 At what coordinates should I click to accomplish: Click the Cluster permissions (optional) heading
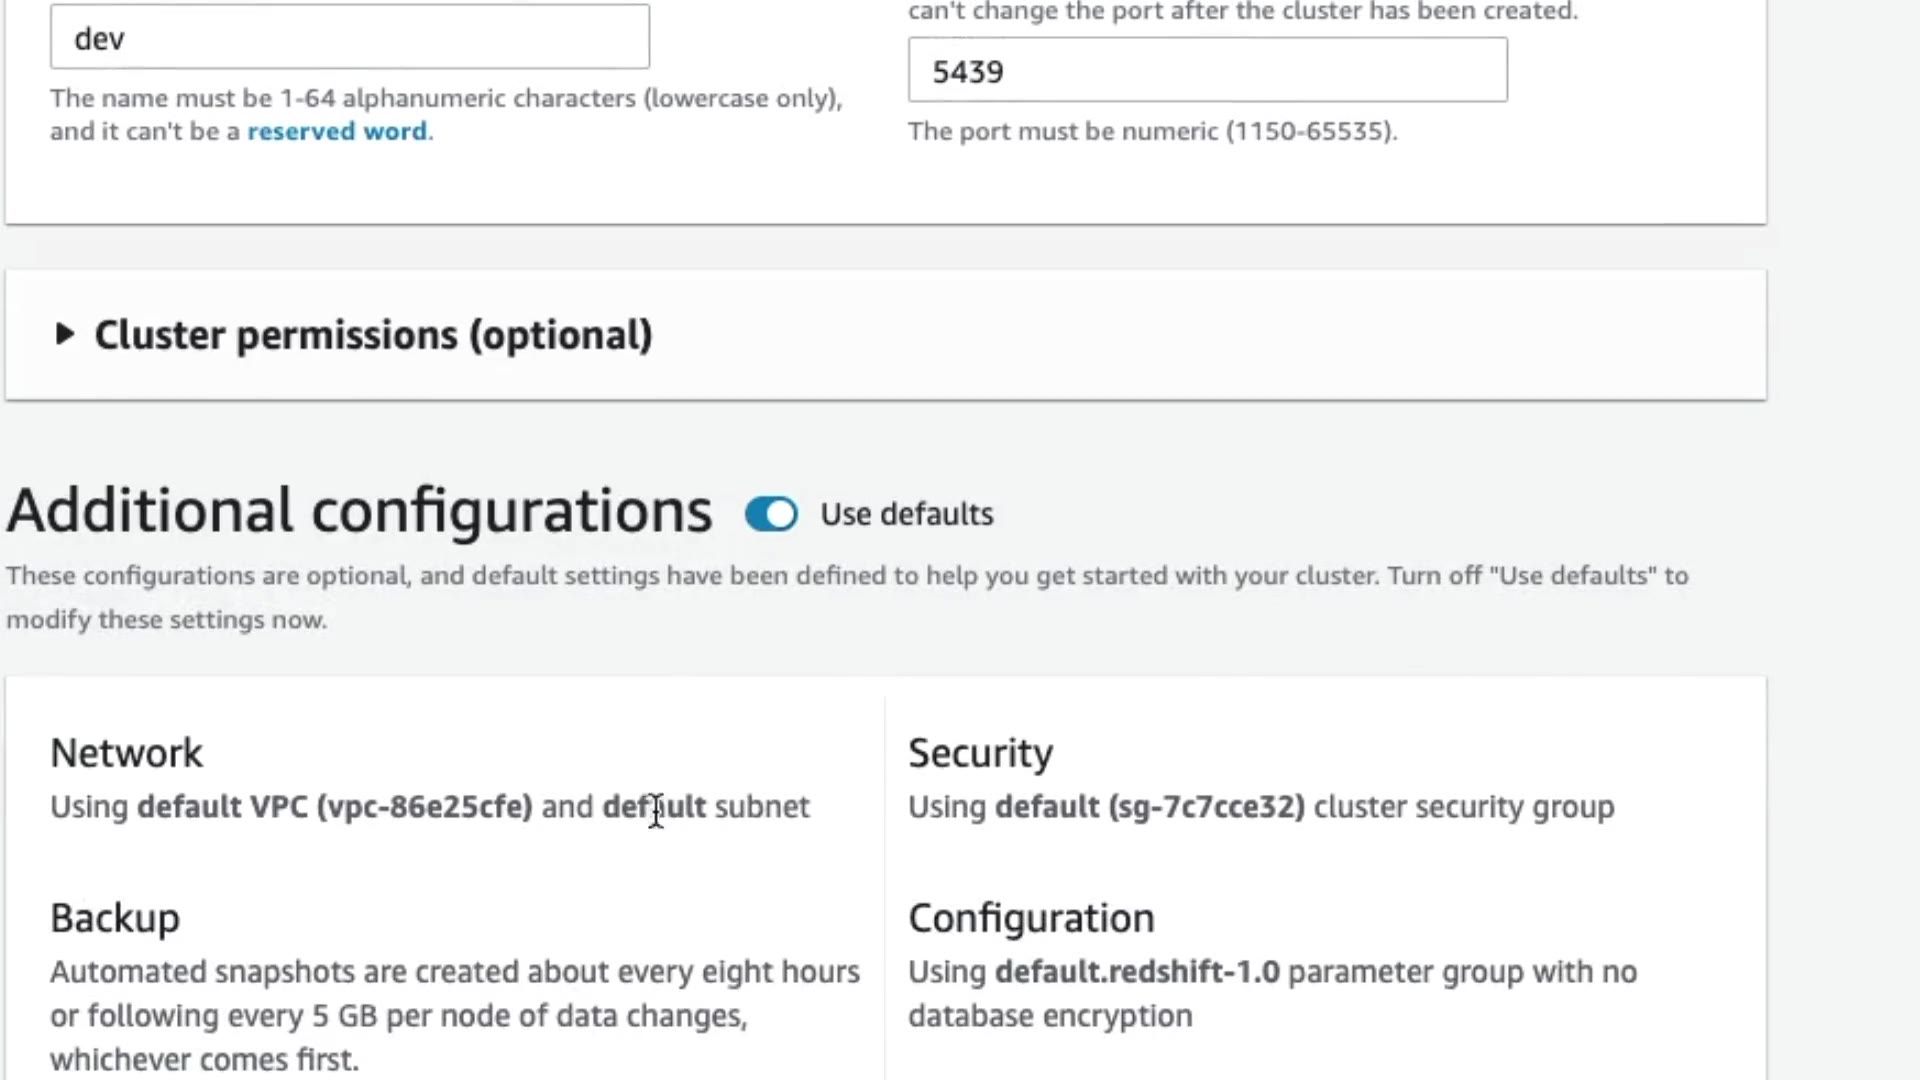pyautogui.click(x=373, y=335)
